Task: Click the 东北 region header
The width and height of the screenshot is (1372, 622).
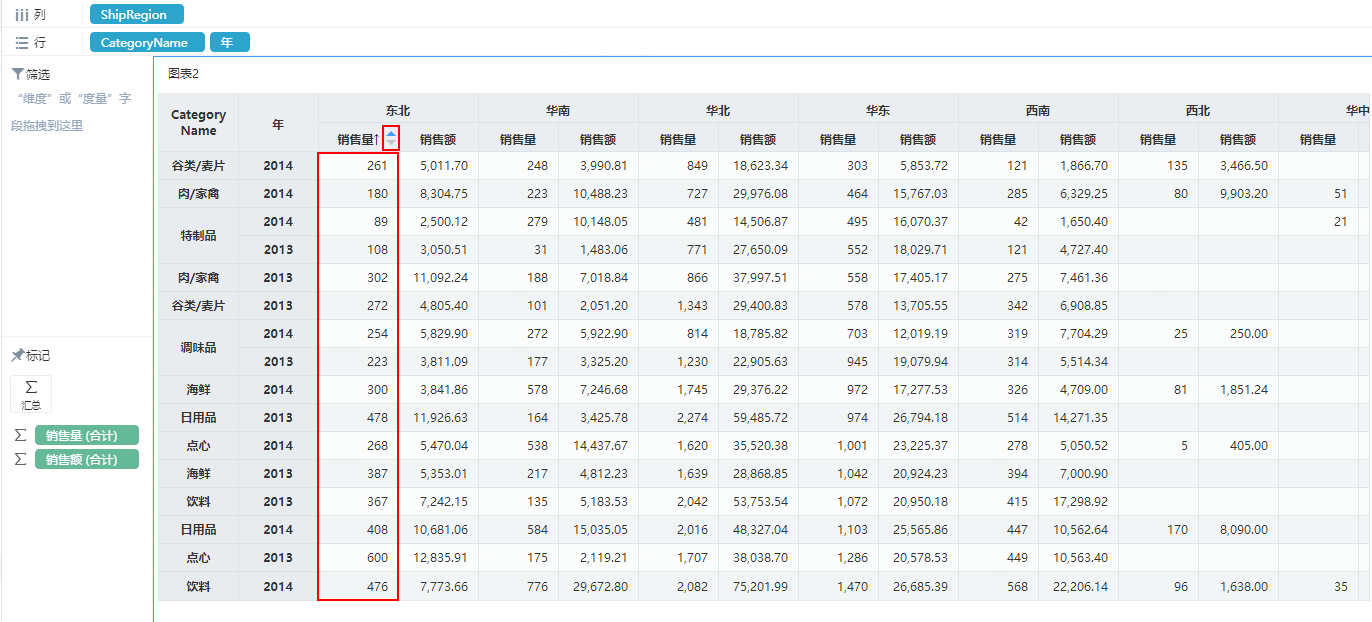Action: click(x=398, y=110)
